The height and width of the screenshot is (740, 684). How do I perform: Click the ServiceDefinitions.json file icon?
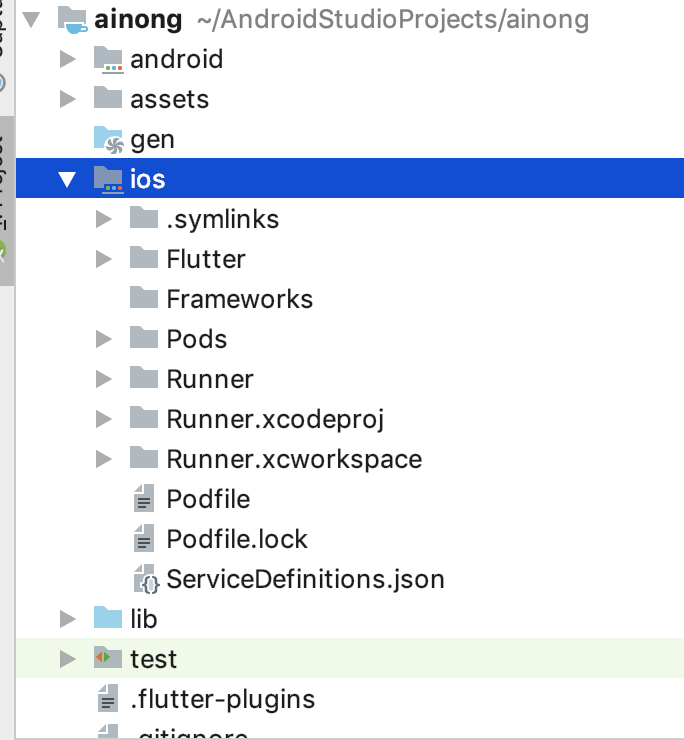coord(145,579)
